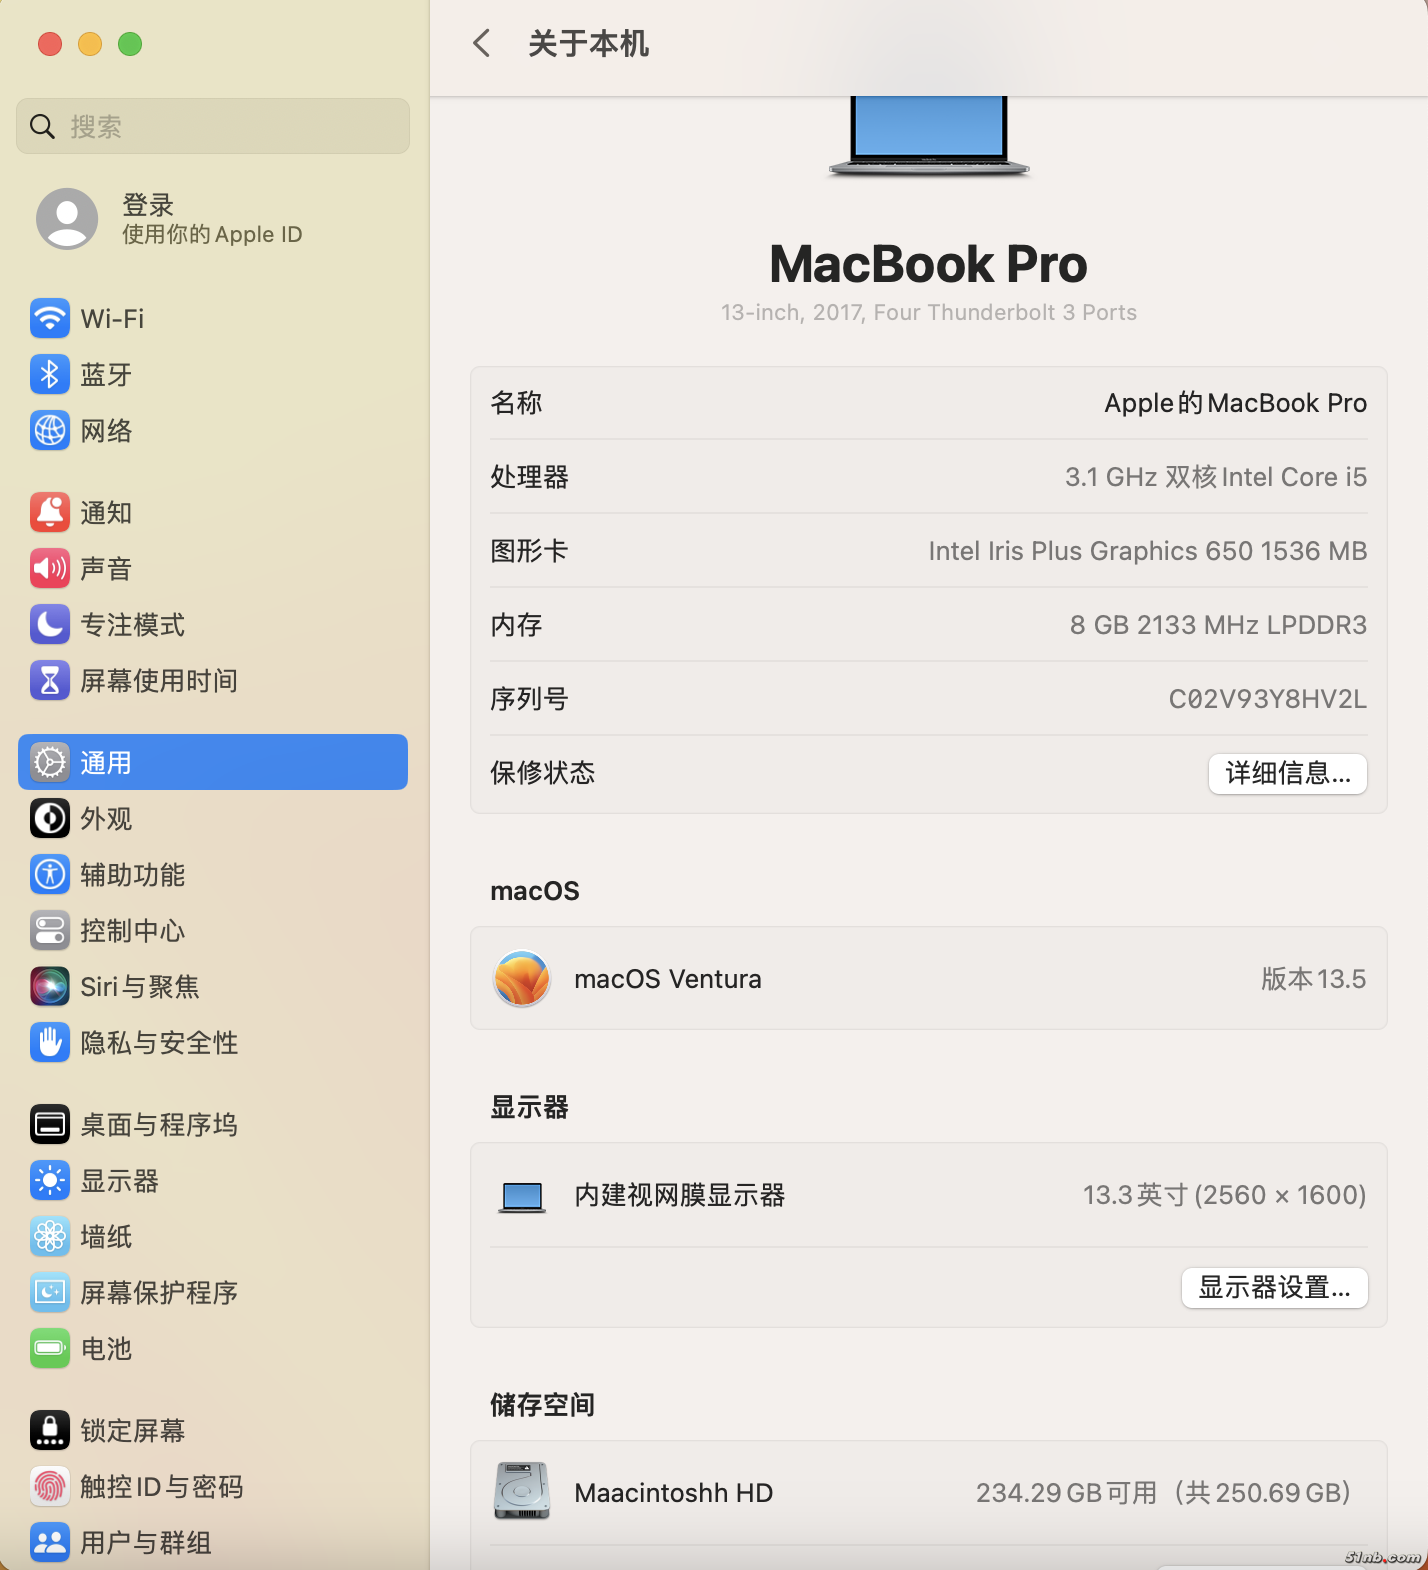Select Wi-Fi label in sidebar
The height and width of the screenshot is (1570, 1428).
coord(112,319)
